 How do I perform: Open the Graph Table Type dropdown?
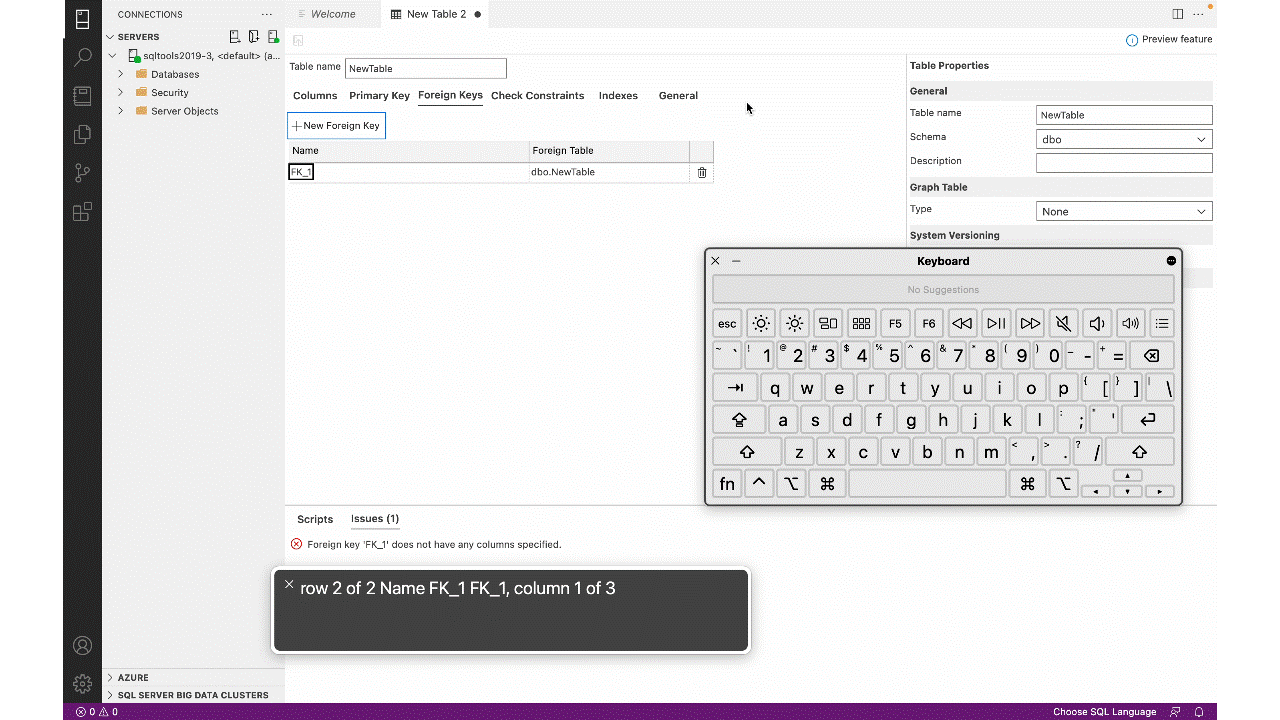(x=1123, y=211)
